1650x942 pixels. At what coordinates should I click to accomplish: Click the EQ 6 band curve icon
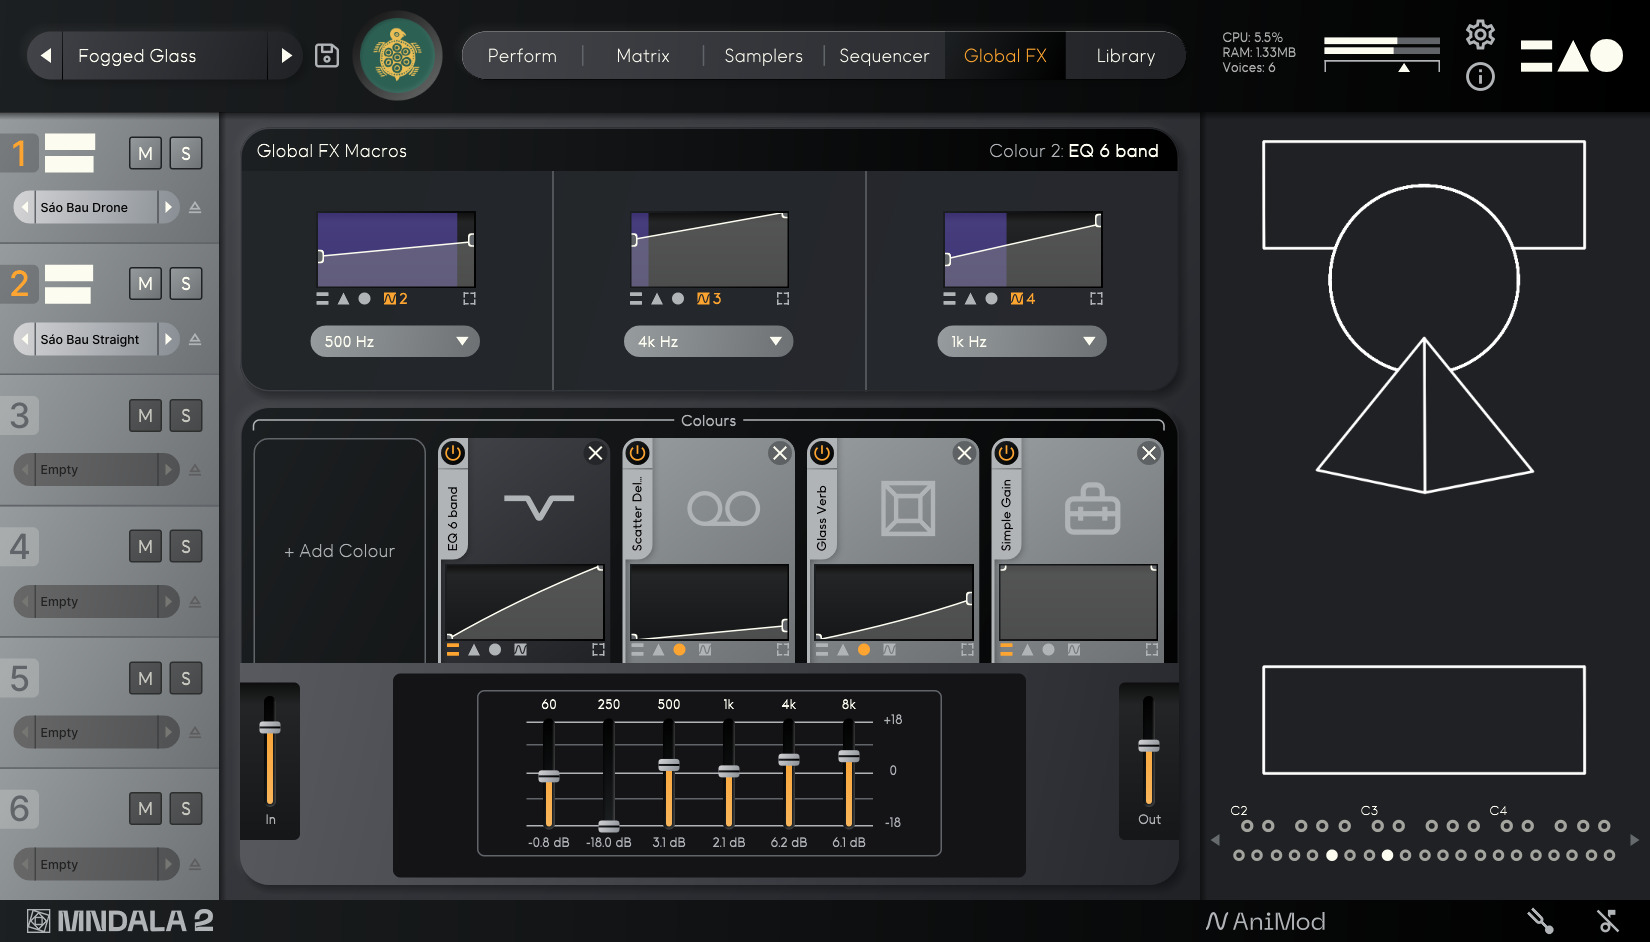[x=539, y=507]
